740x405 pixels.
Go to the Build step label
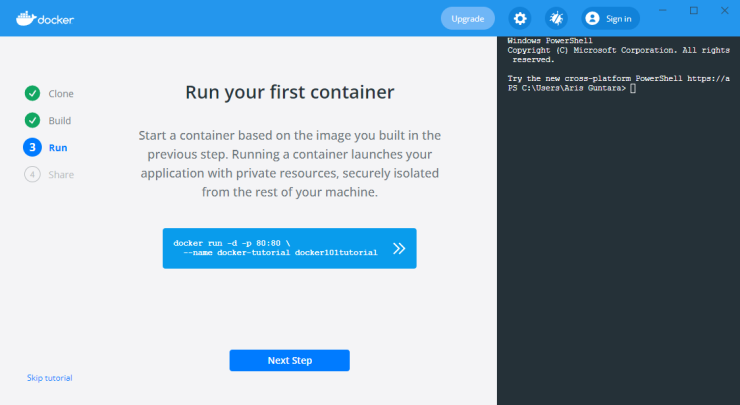point(59,120)
